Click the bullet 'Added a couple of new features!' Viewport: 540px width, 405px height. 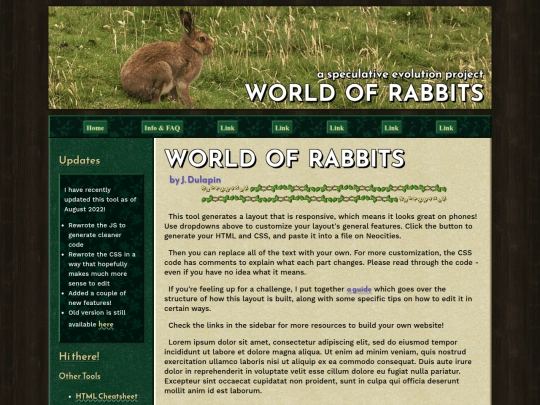pyautogui.click(x=97, y=298)
